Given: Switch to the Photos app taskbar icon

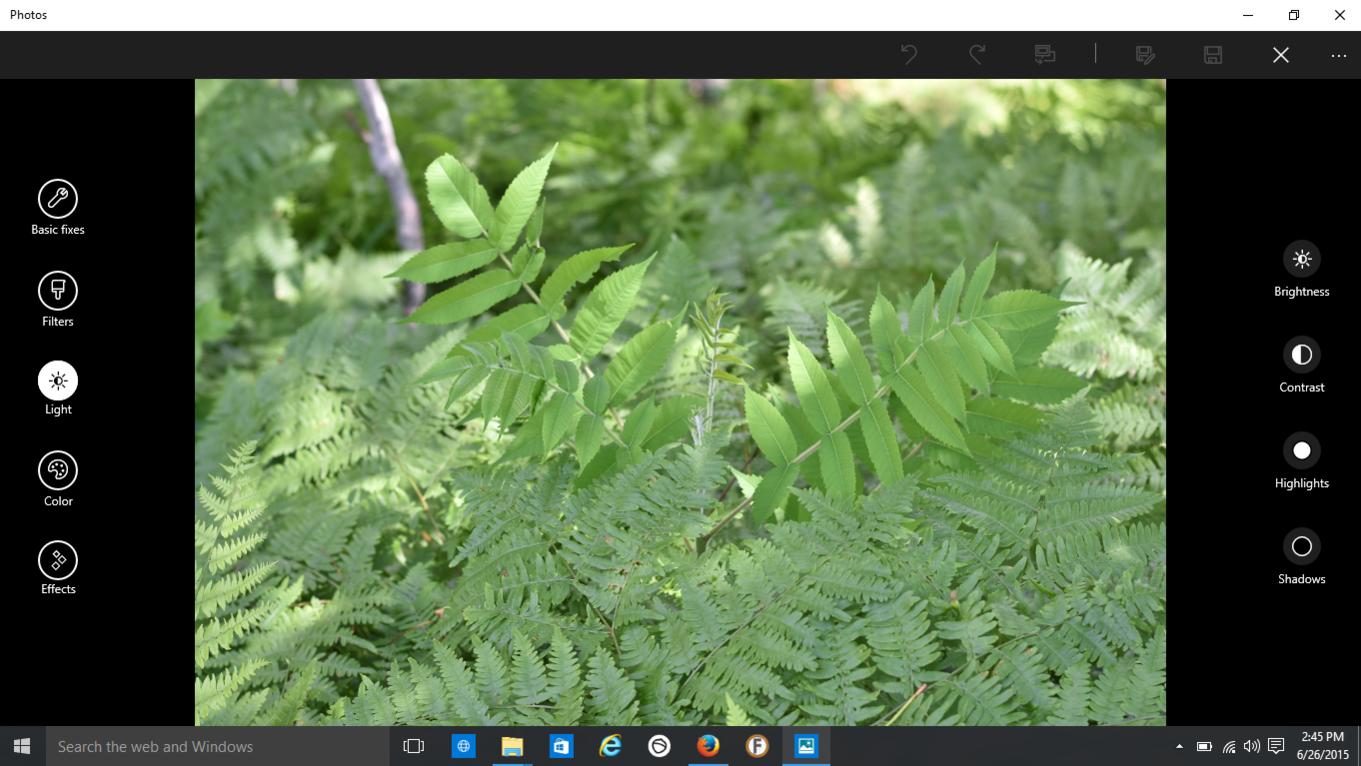Looking at the screenshot, I should point(806,746).
